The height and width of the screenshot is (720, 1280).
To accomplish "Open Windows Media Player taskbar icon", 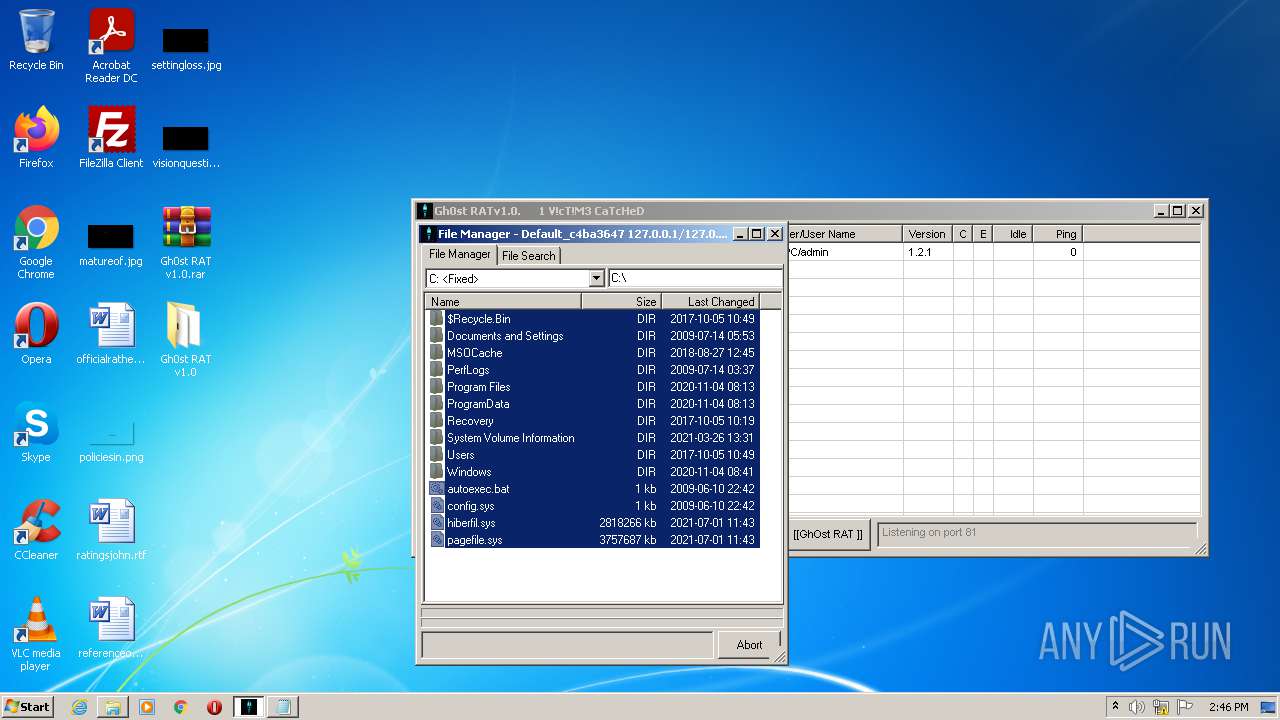I will 147,707.
